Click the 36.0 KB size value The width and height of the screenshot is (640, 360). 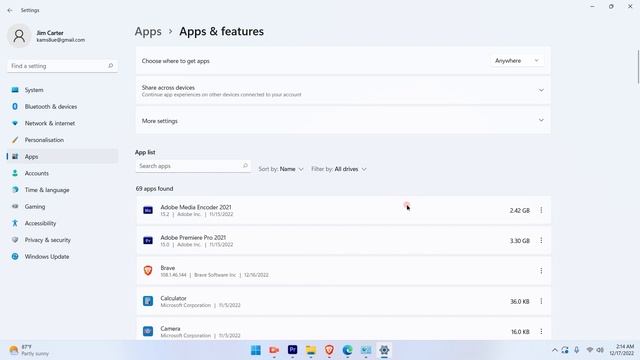(520, 302)
